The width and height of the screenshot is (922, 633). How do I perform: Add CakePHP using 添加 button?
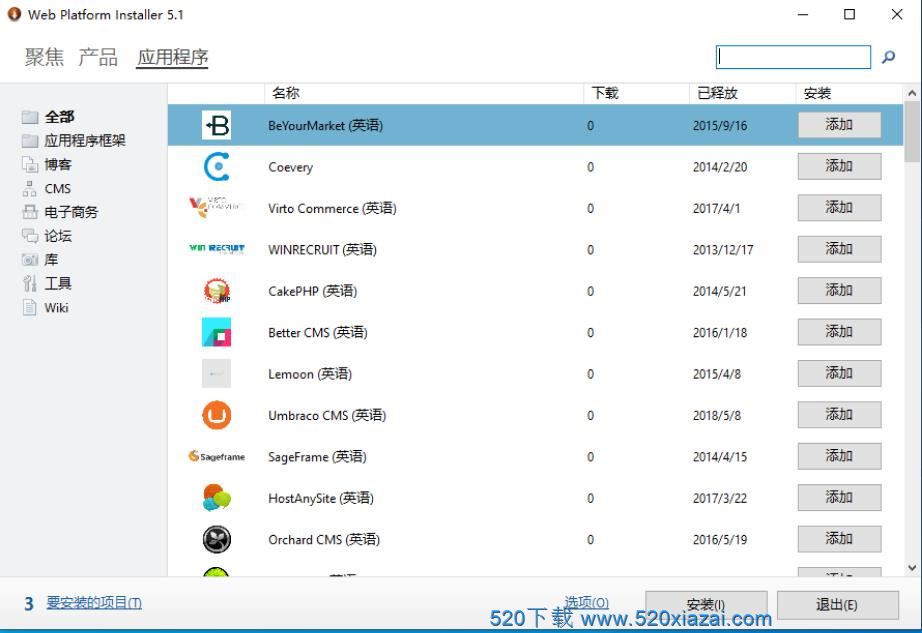839,290
